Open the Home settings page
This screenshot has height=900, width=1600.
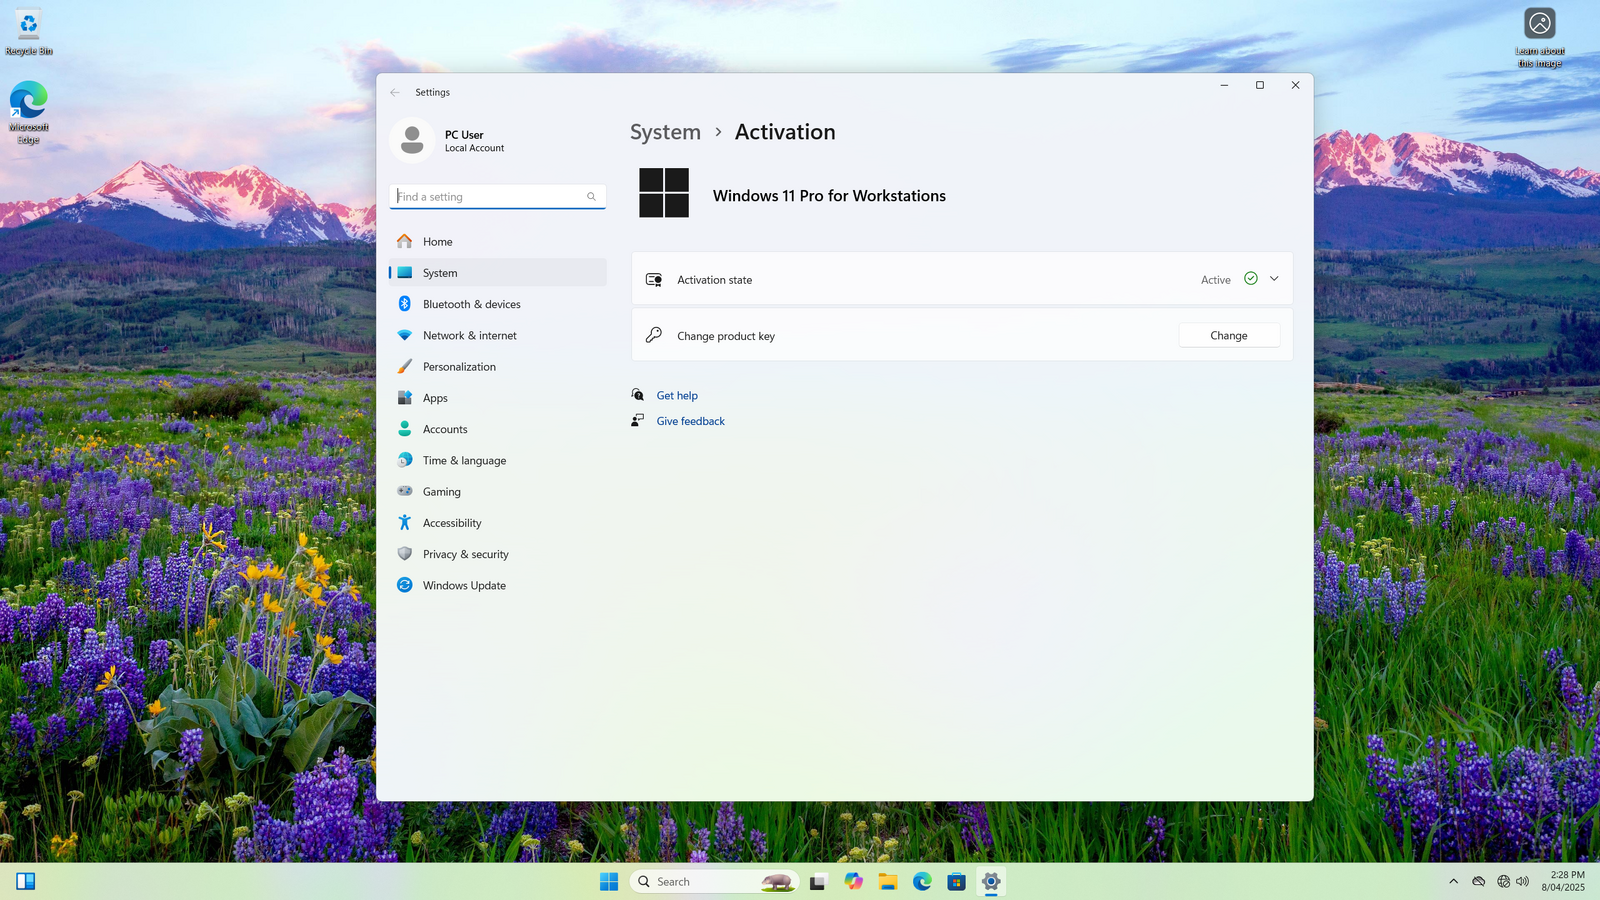pyautogui.click(x=497, y=241)
